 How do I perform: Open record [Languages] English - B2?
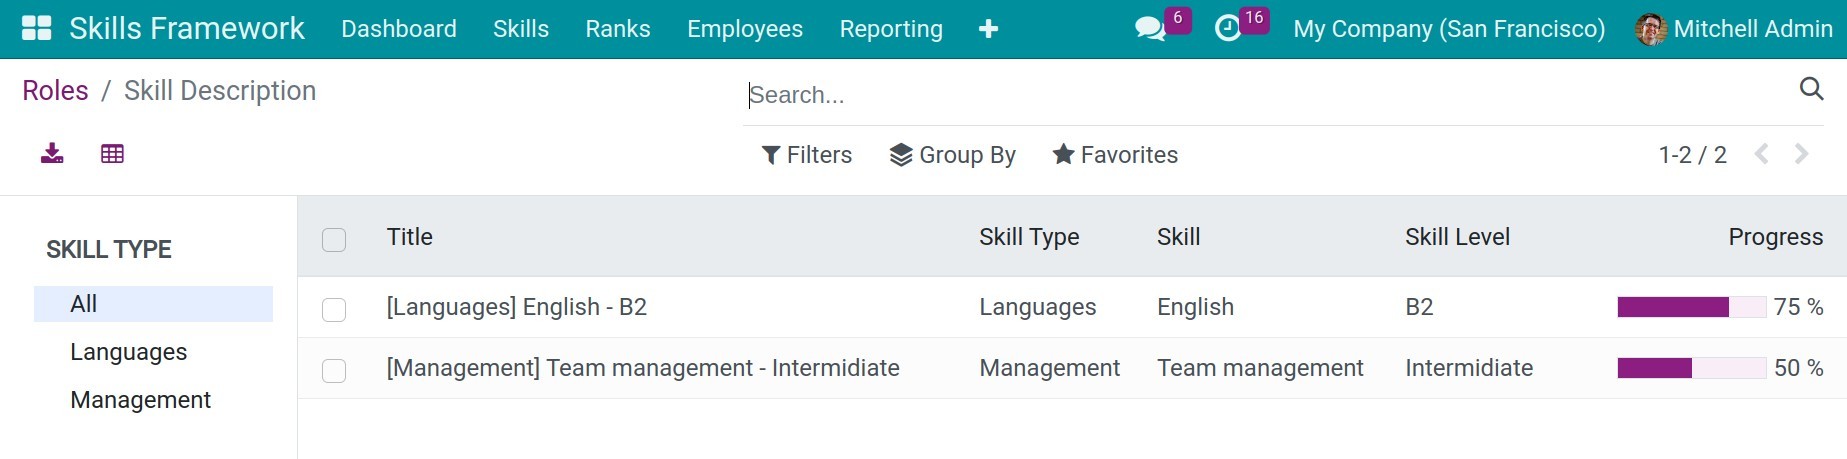click(517, 307)
